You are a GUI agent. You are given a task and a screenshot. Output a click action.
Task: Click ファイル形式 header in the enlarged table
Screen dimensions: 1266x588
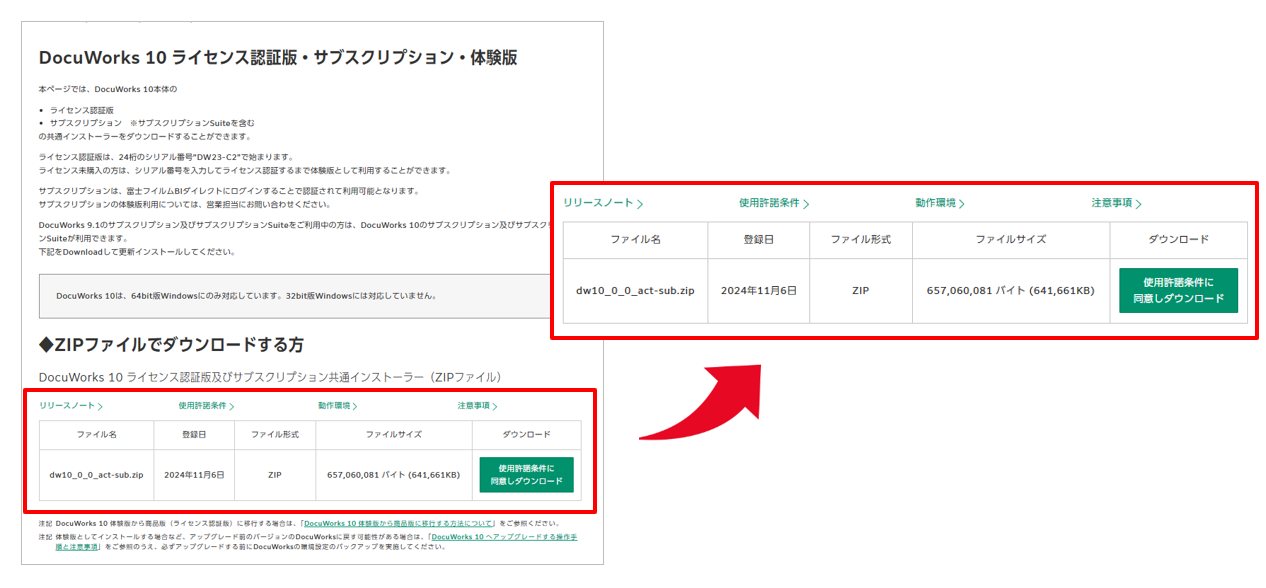tap(861, 240)
